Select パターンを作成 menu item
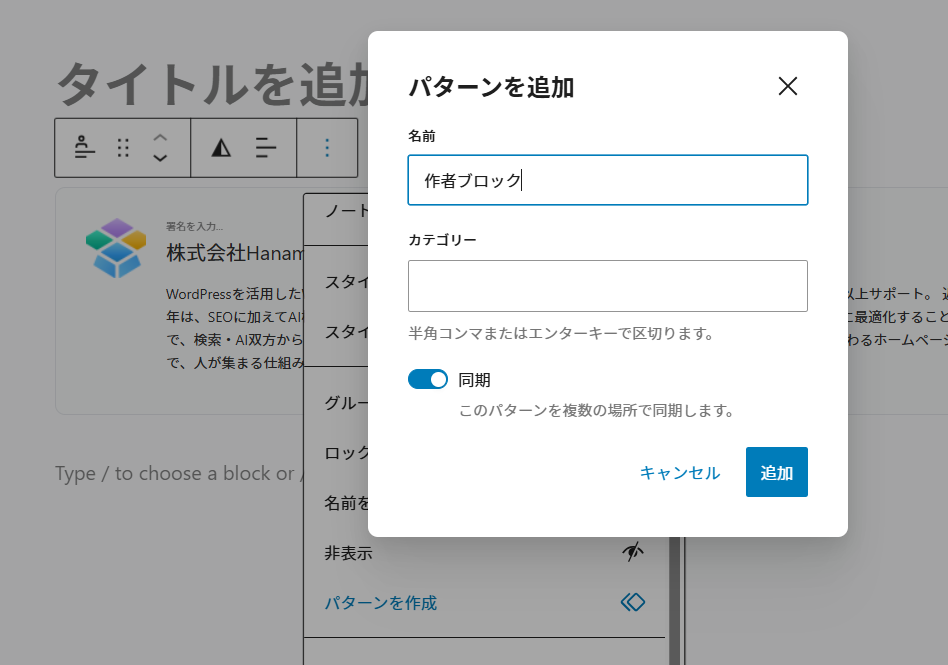 point(381,602)
